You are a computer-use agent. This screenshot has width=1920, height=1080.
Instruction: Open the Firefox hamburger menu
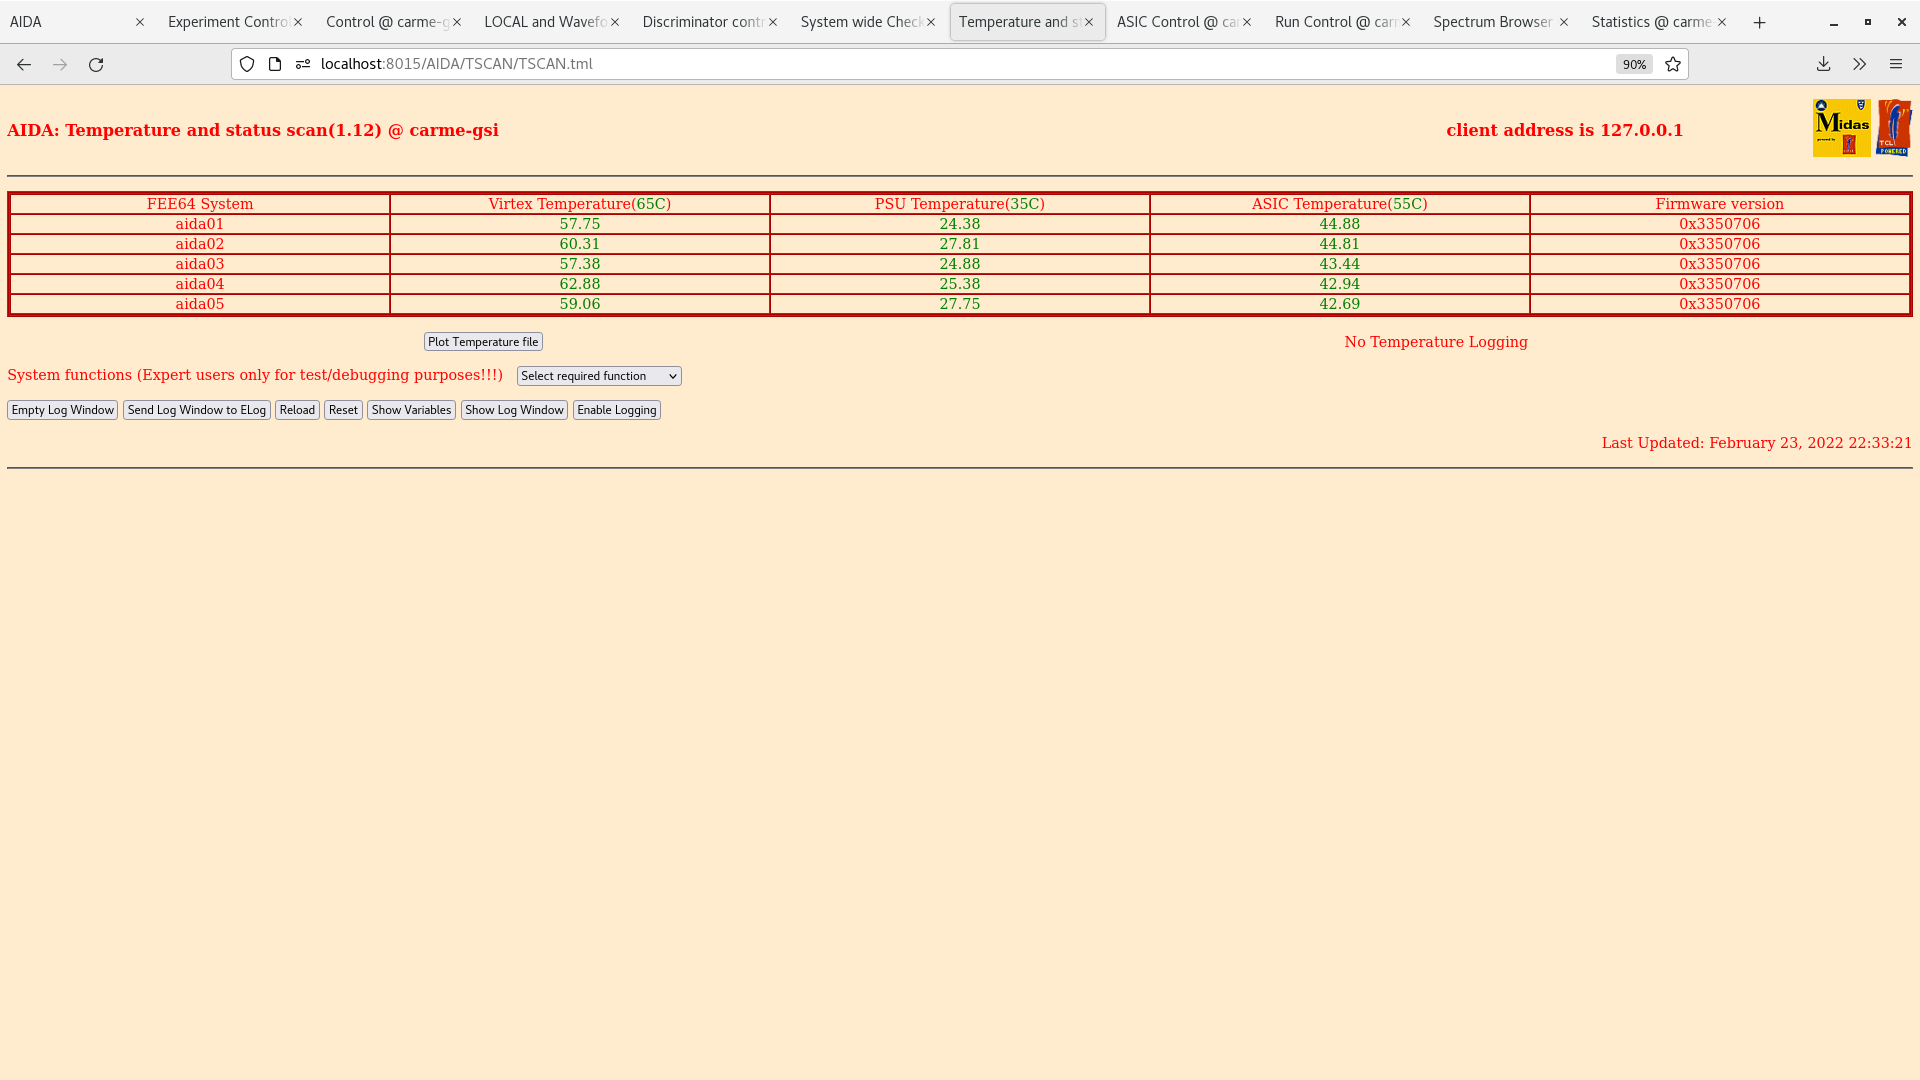click(x=1896, y=64)
